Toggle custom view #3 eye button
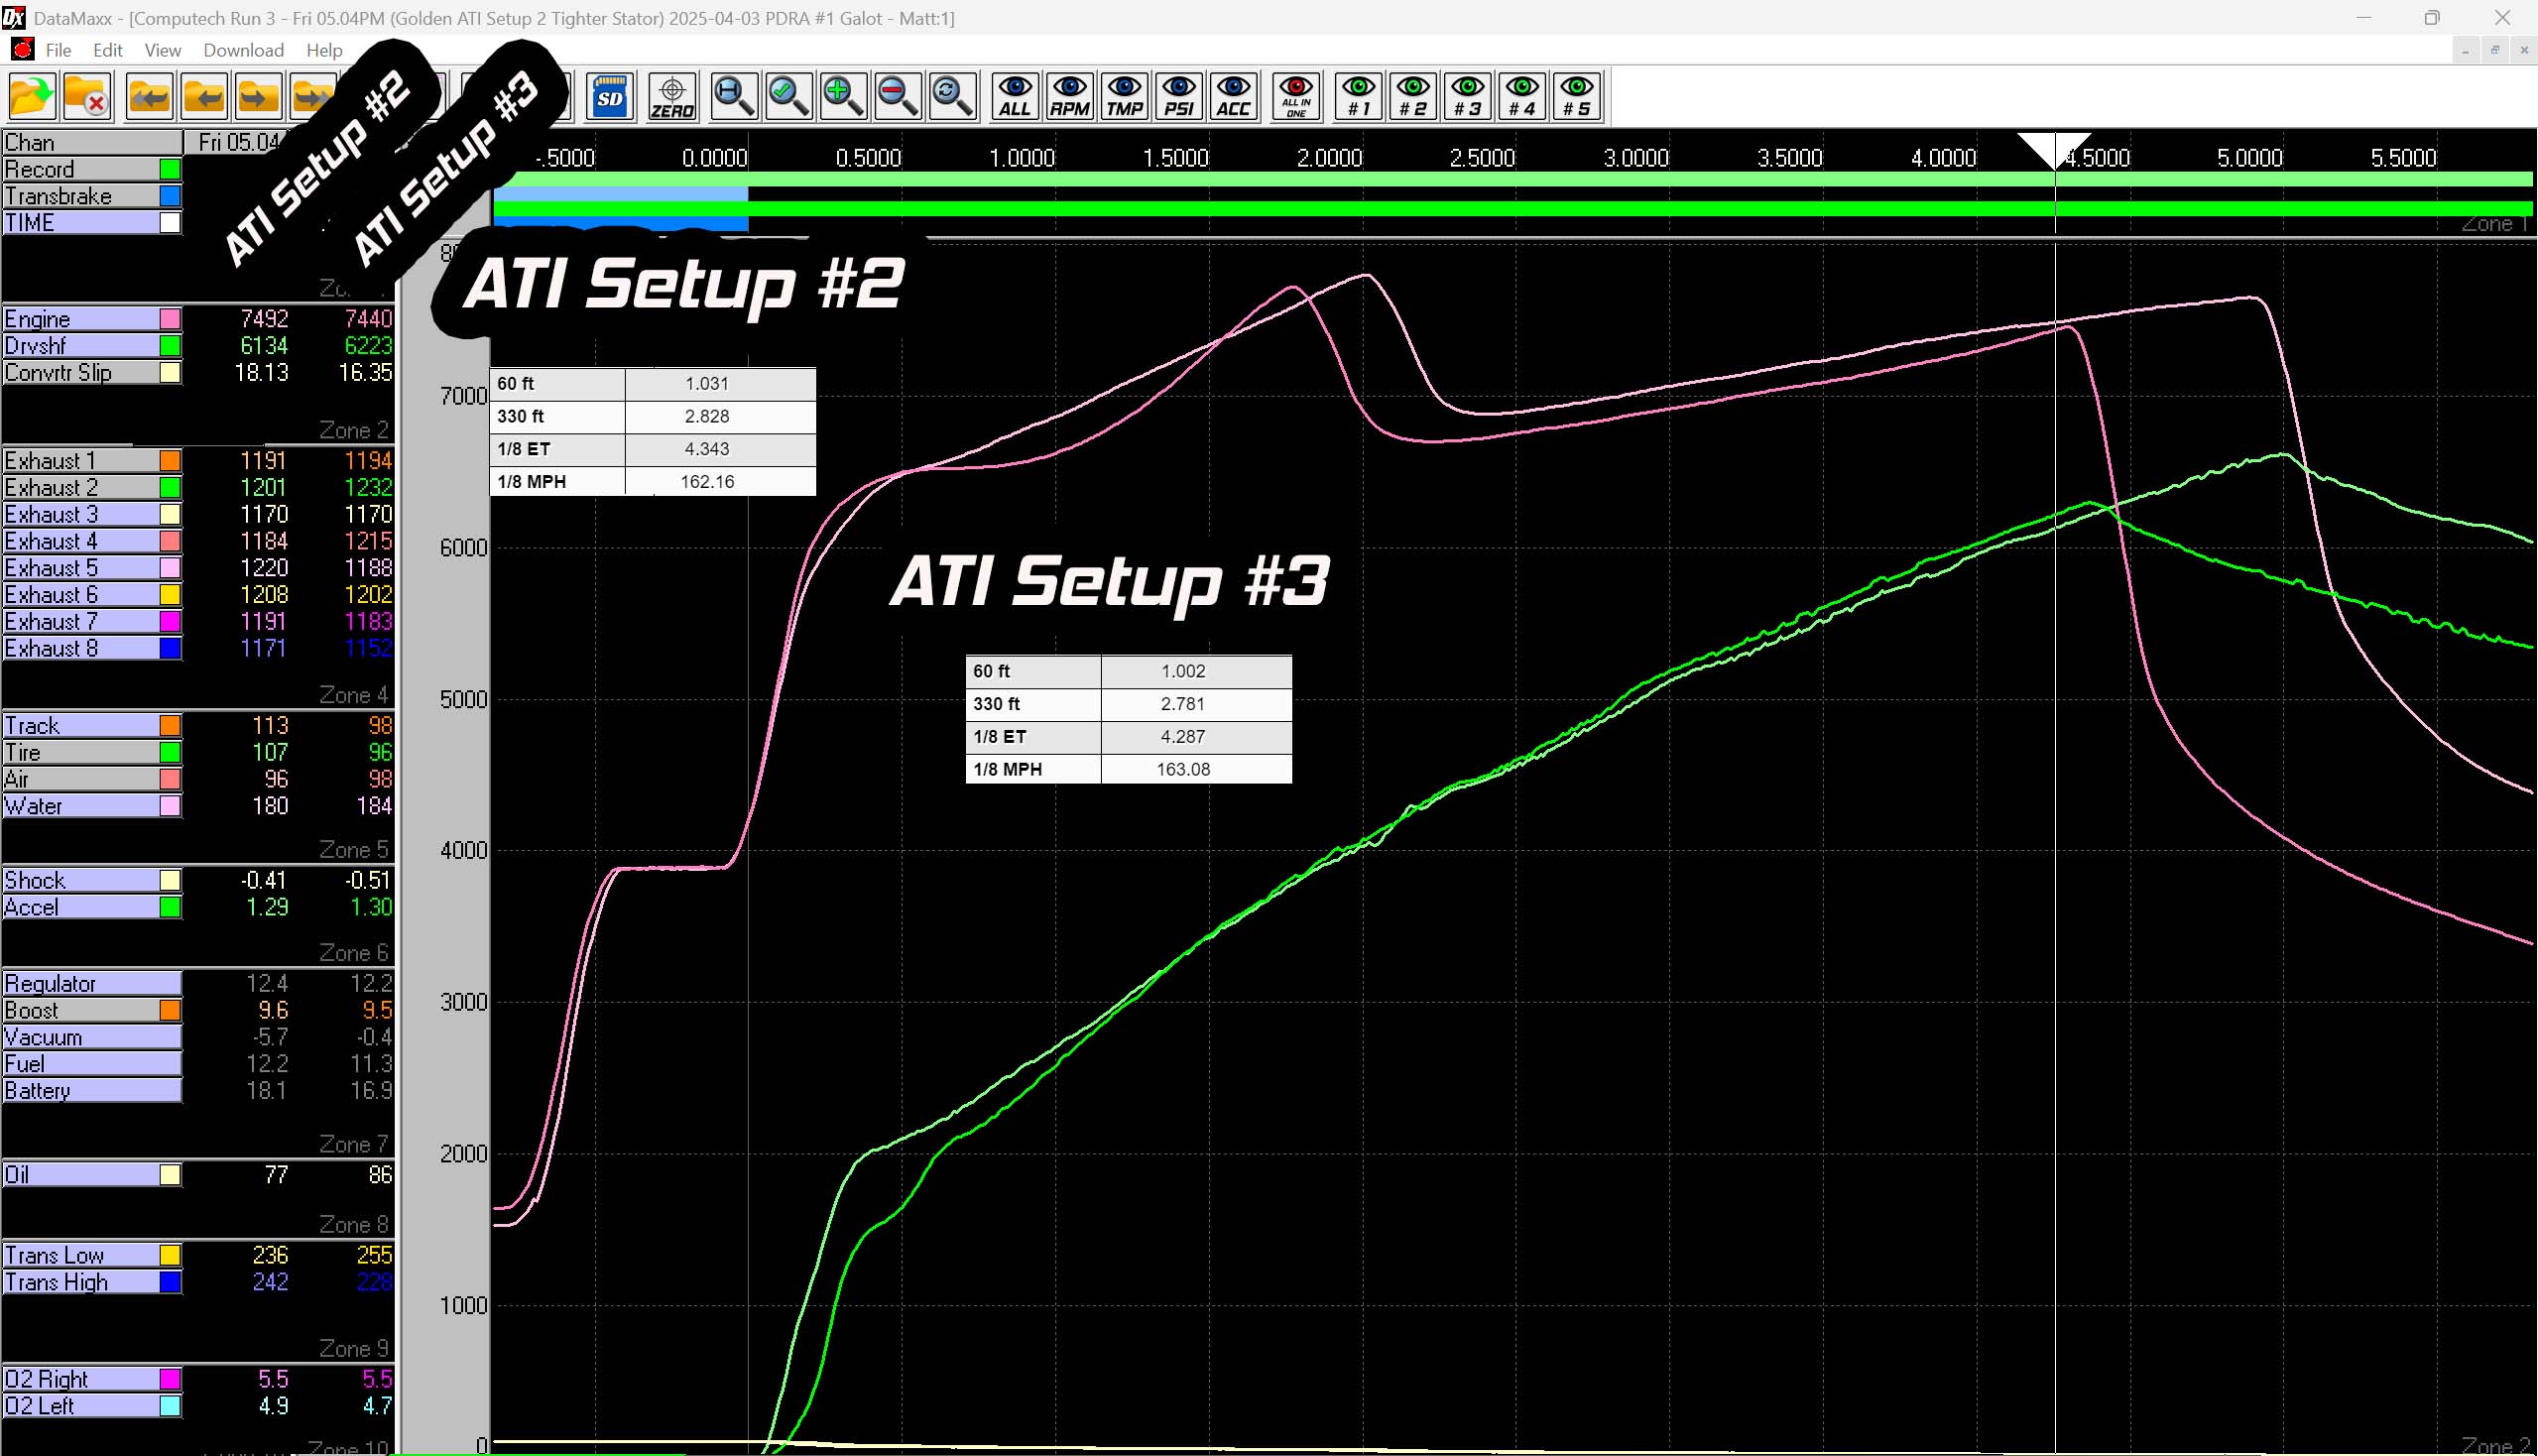Screen dimensions: 2538x1456 click(x=1467, y=97)
